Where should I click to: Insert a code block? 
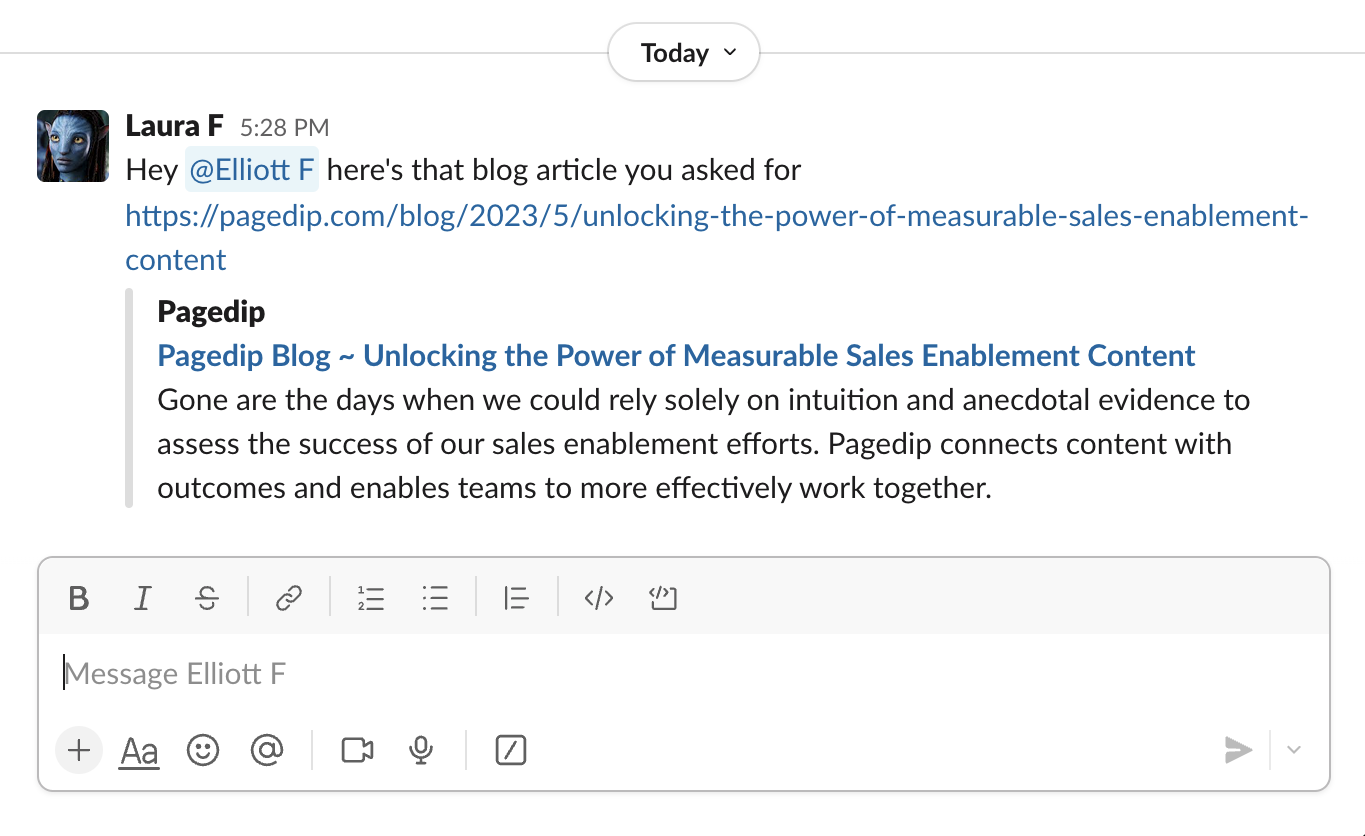663,599
